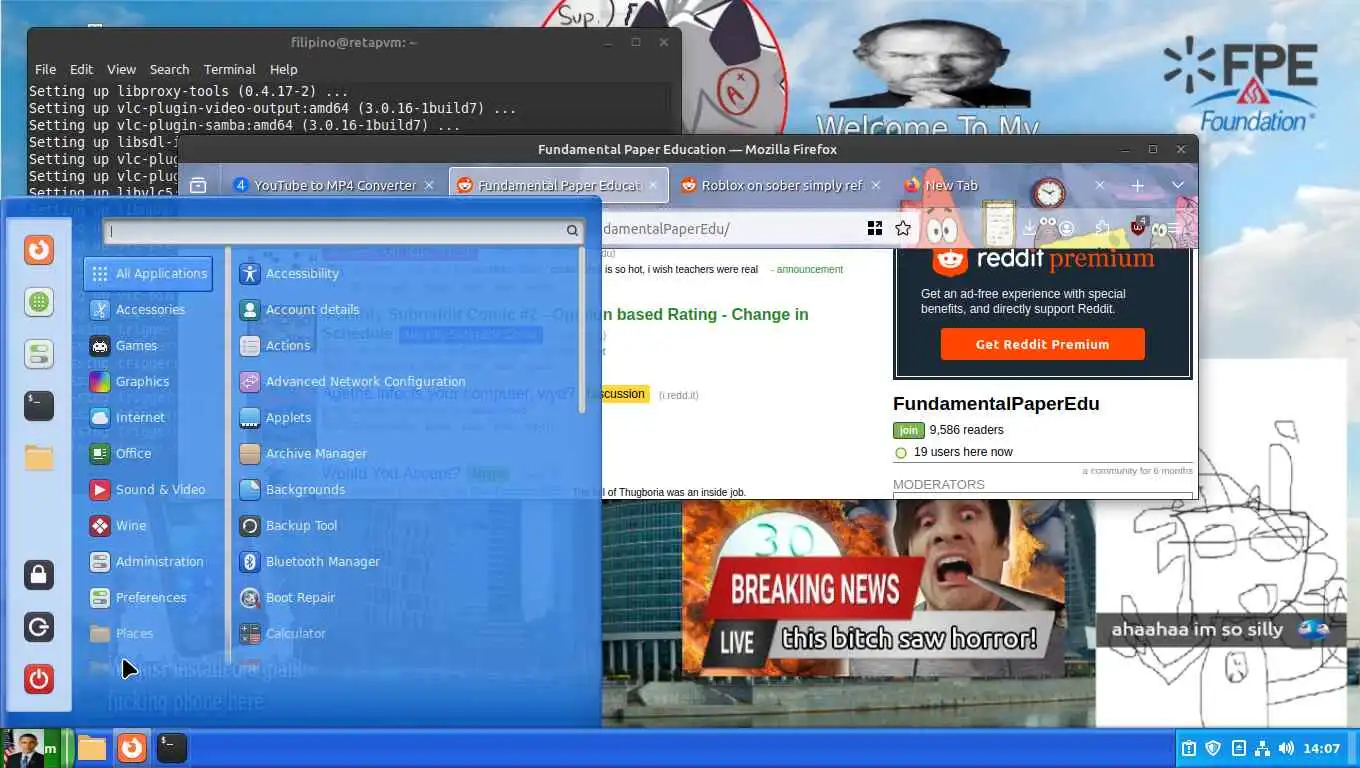Open Firefox recent browsing view button

198,185
